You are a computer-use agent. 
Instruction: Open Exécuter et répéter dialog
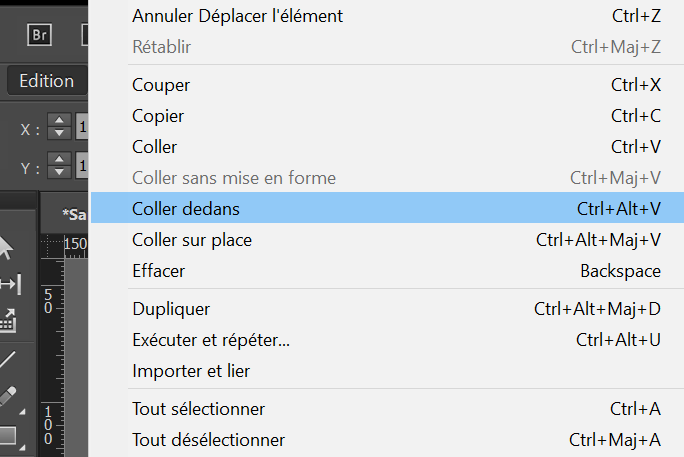pyautogui.click(x=211, y=340)
